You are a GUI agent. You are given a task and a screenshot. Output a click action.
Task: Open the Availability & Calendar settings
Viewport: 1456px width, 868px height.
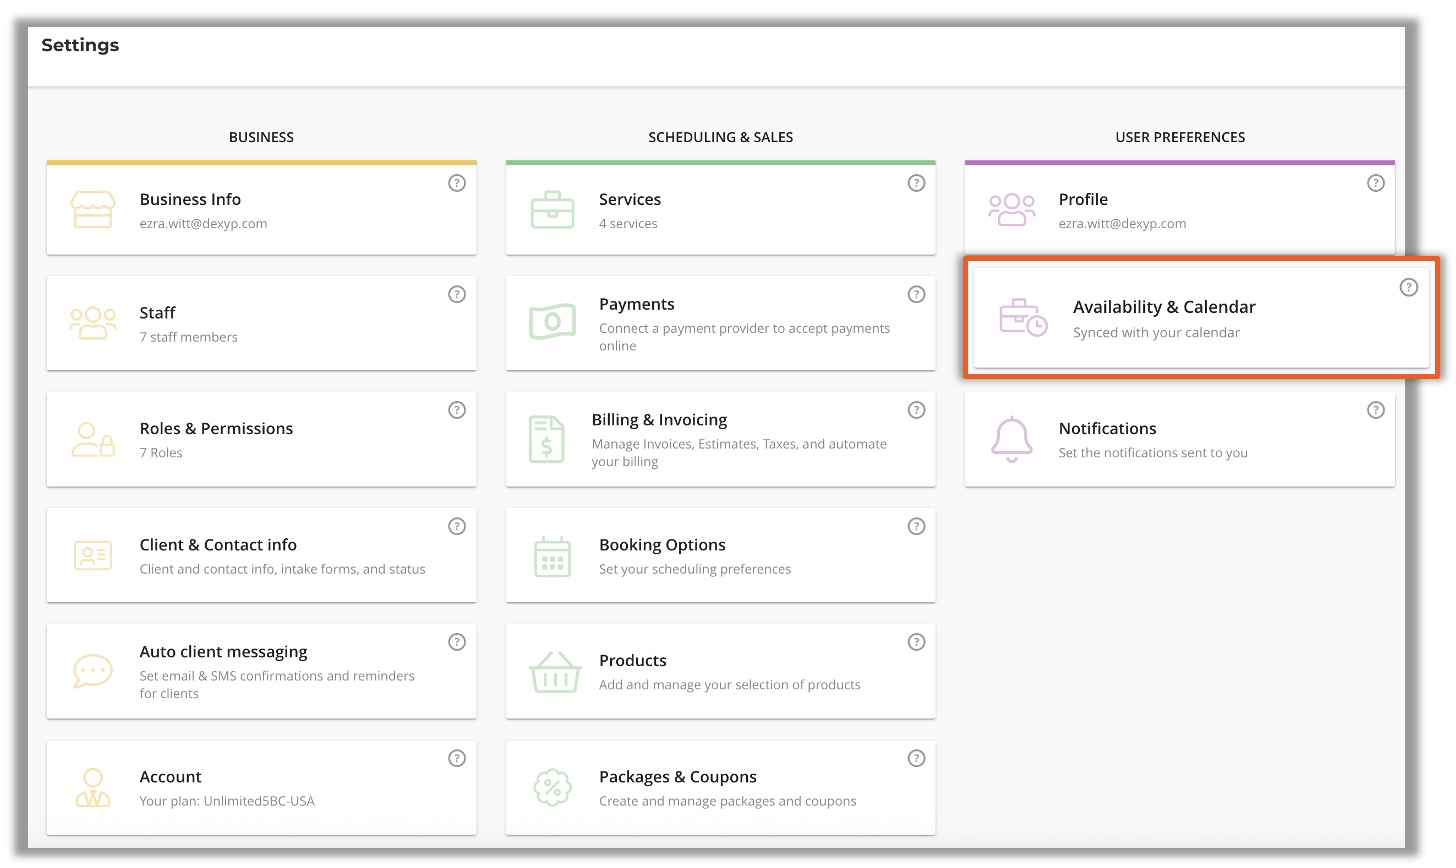click(1164, 308)
